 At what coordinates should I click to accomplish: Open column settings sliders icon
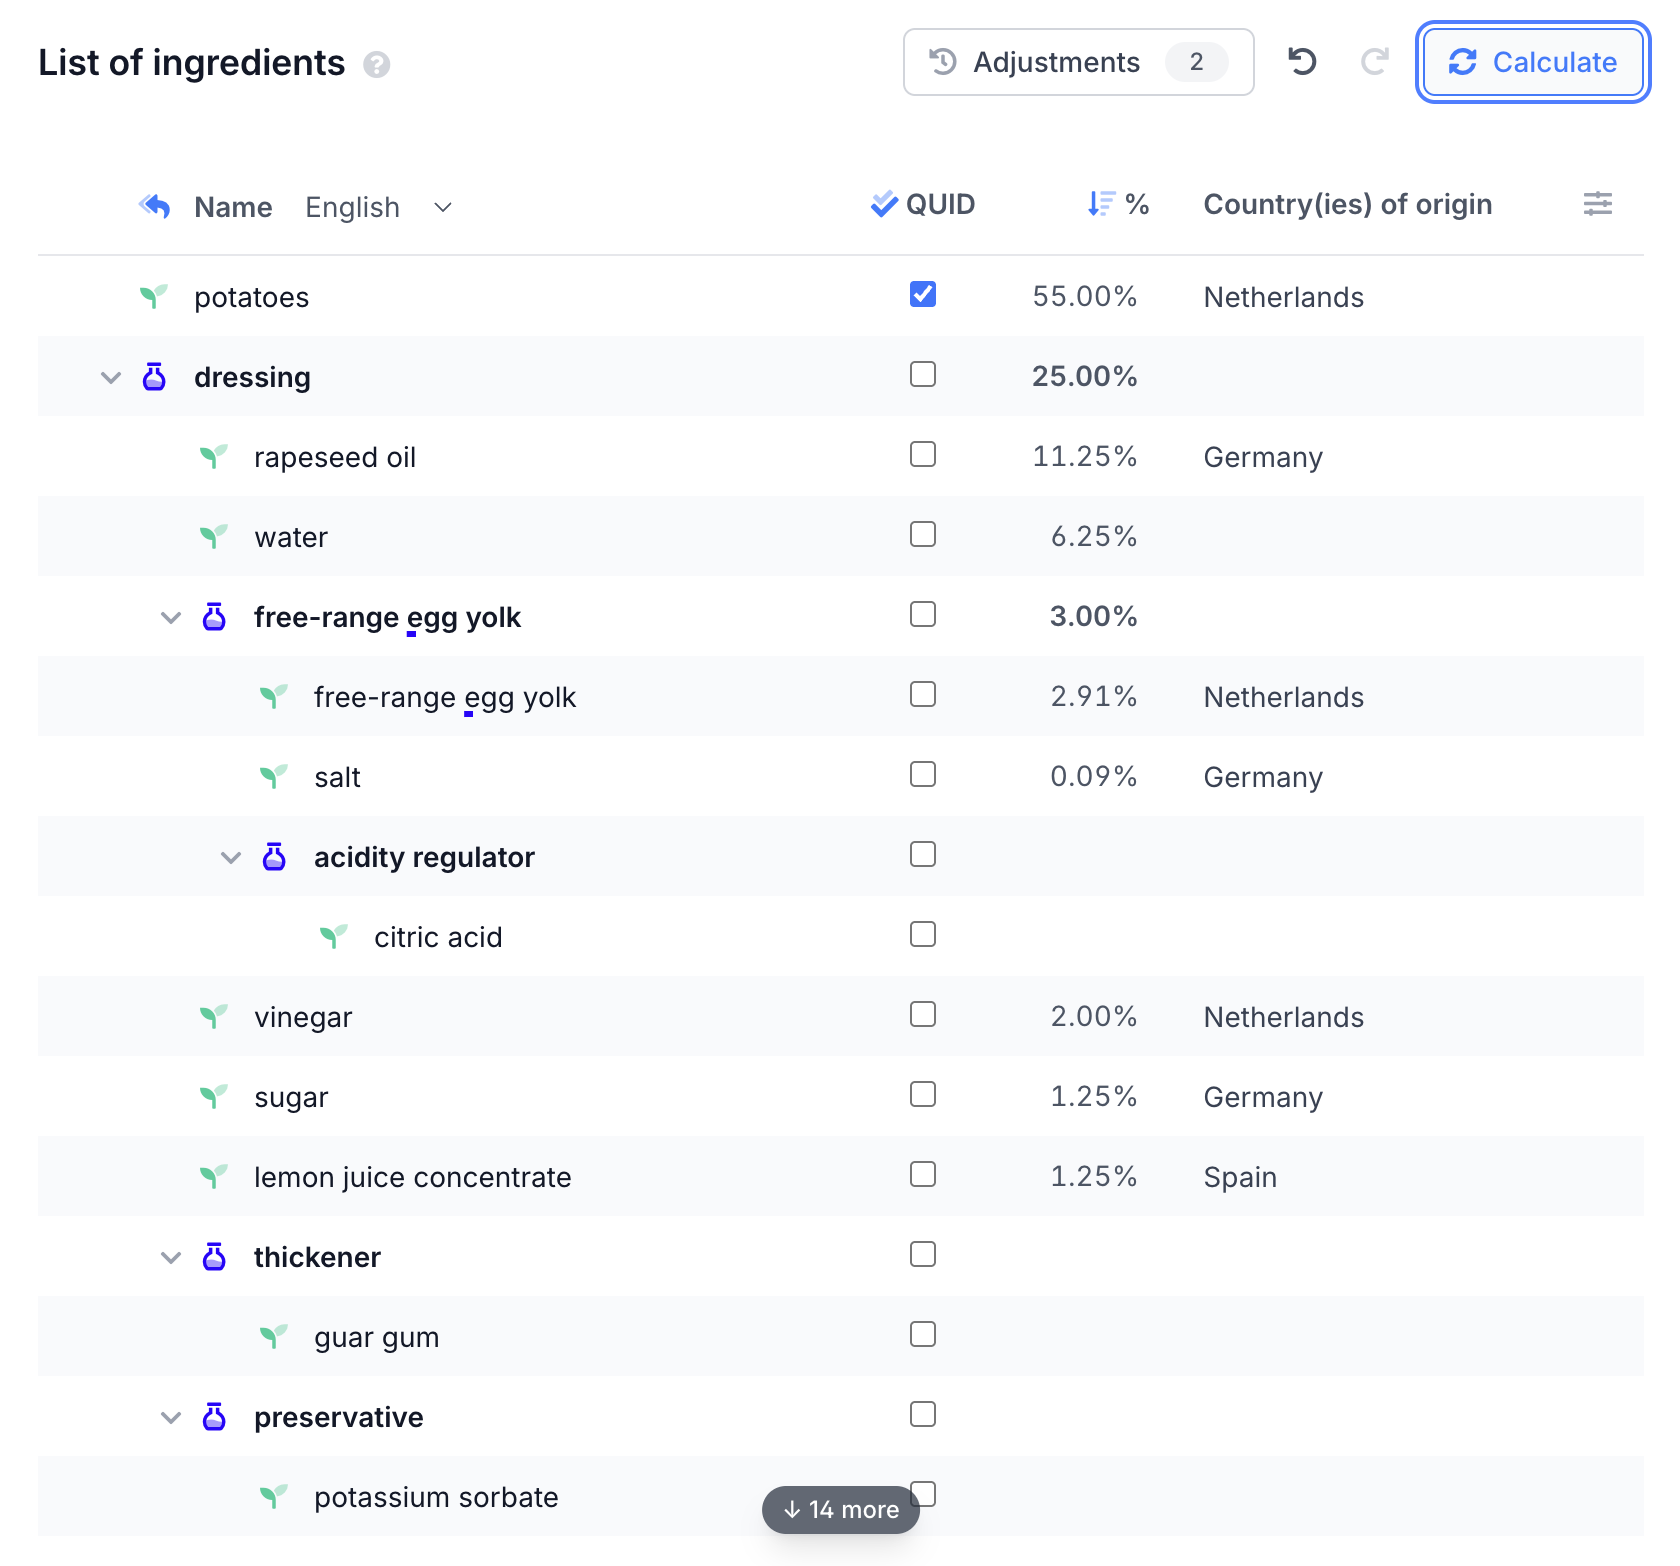pyautogui.click(x=1597, y=204)
